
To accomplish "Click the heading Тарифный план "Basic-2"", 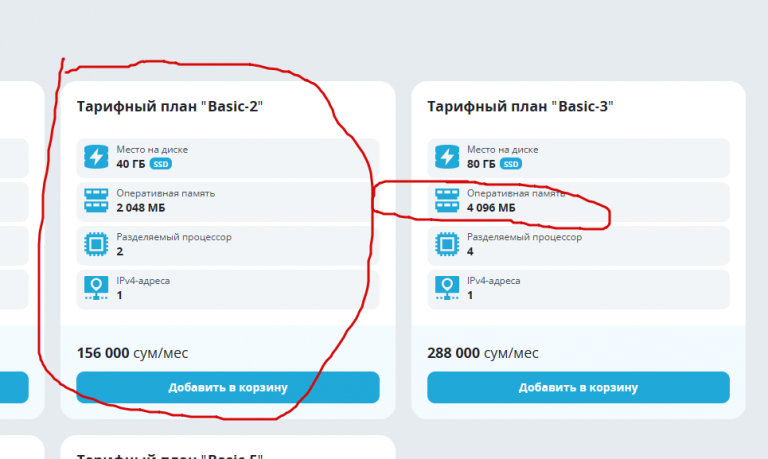I will [x=170, y=106].
